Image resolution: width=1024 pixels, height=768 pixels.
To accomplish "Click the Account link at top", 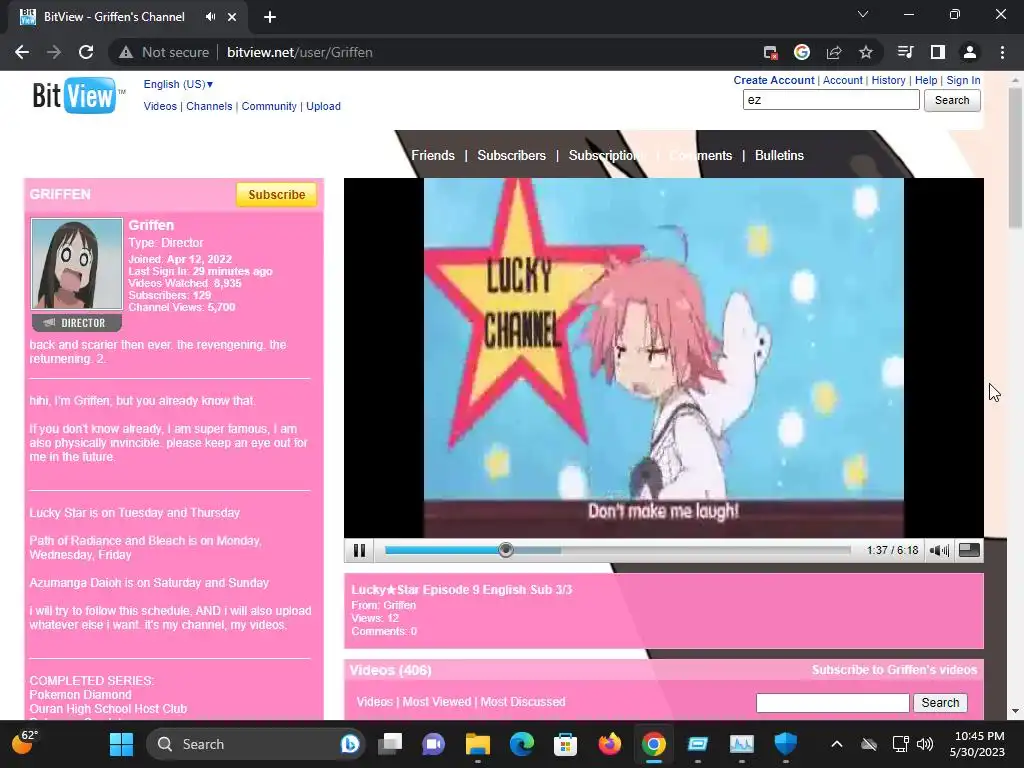I will (x=842, y=80).
